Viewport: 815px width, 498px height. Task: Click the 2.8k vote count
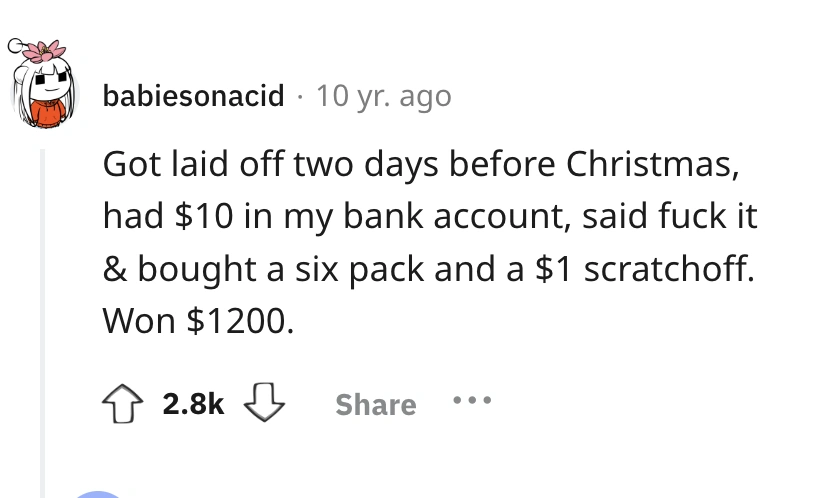(193, 404)
